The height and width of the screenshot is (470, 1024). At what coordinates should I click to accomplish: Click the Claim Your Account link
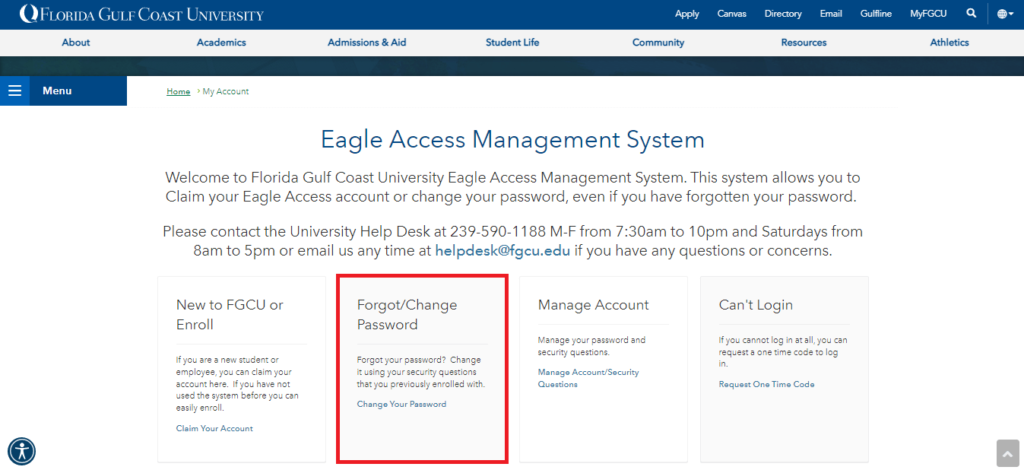214,428
